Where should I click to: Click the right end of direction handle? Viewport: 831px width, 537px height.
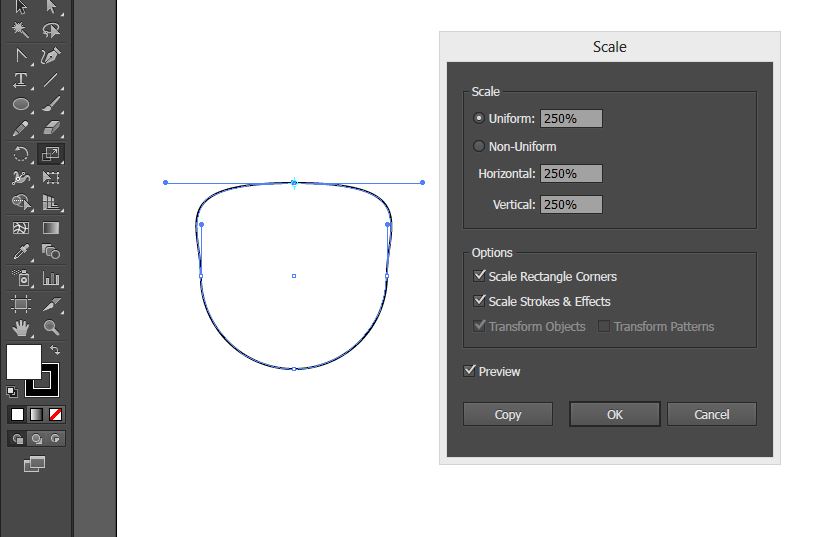pos(422,182)
